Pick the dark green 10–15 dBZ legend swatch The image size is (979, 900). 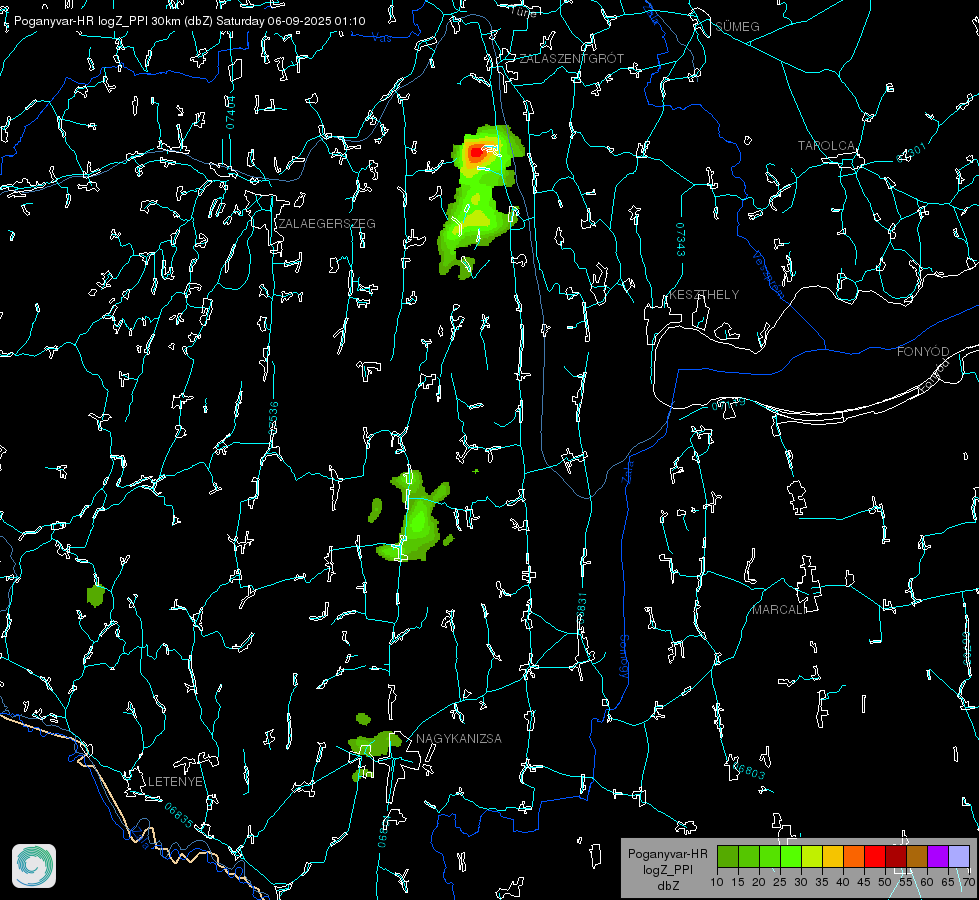[728, 856]
